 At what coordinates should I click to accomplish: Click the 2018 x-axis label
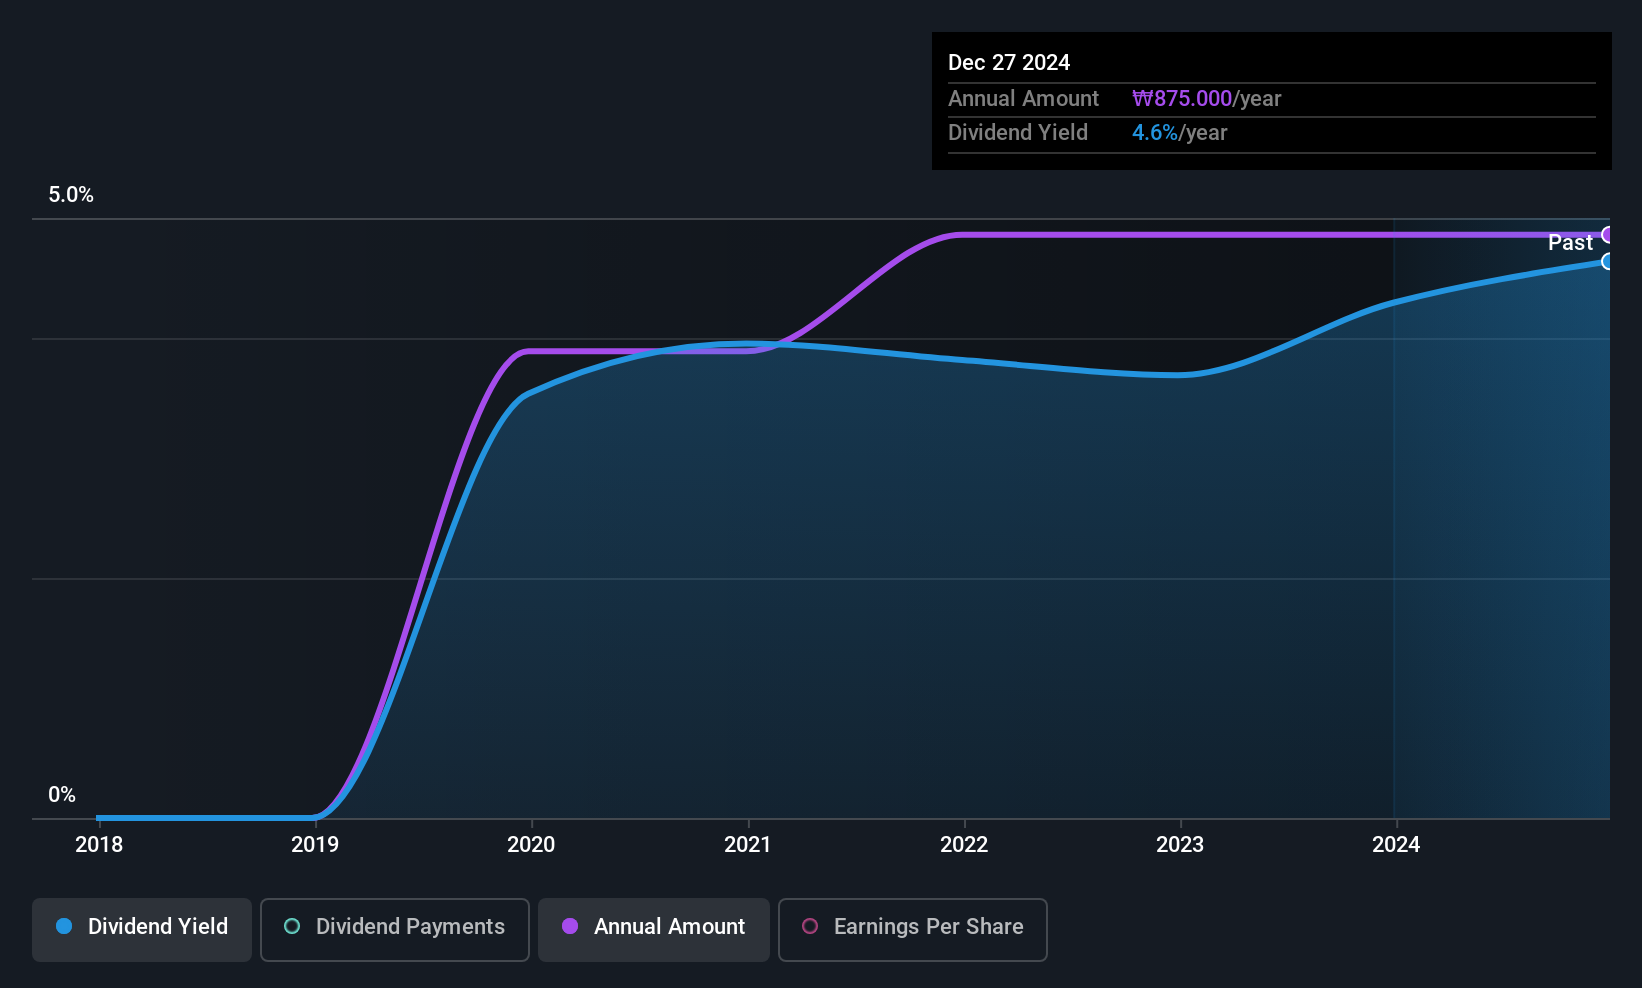99,845
